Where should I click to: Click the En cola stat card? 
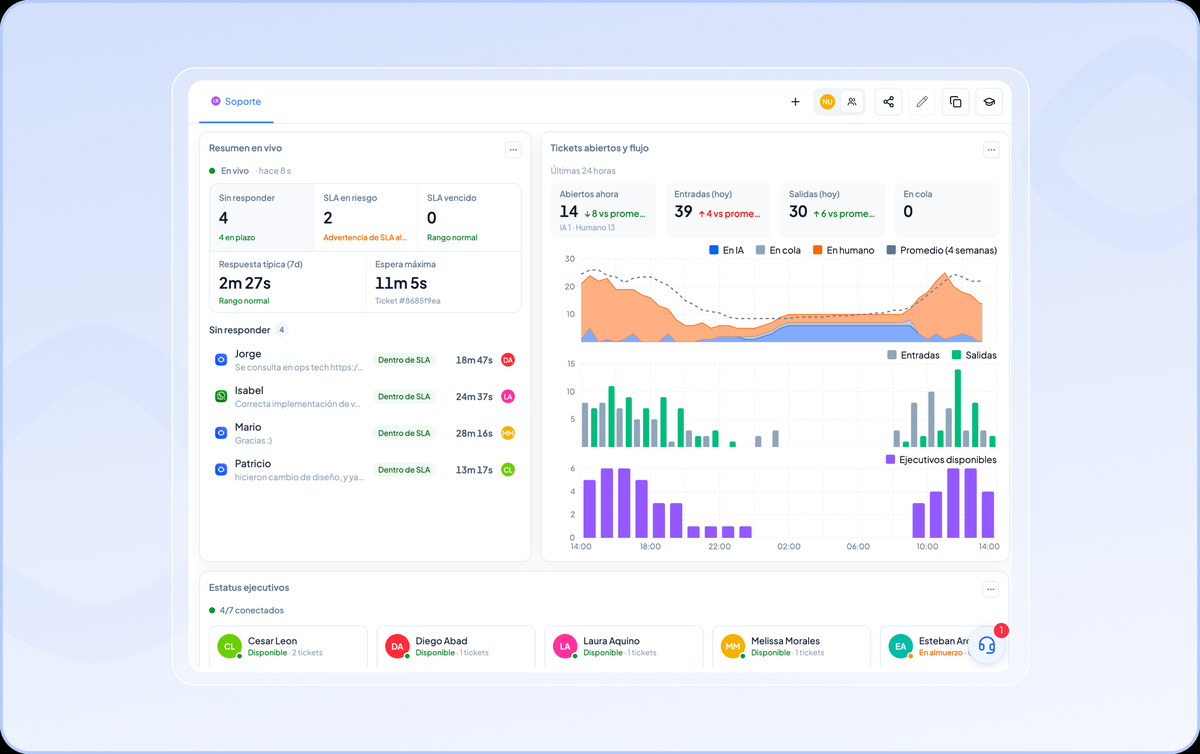947,210
